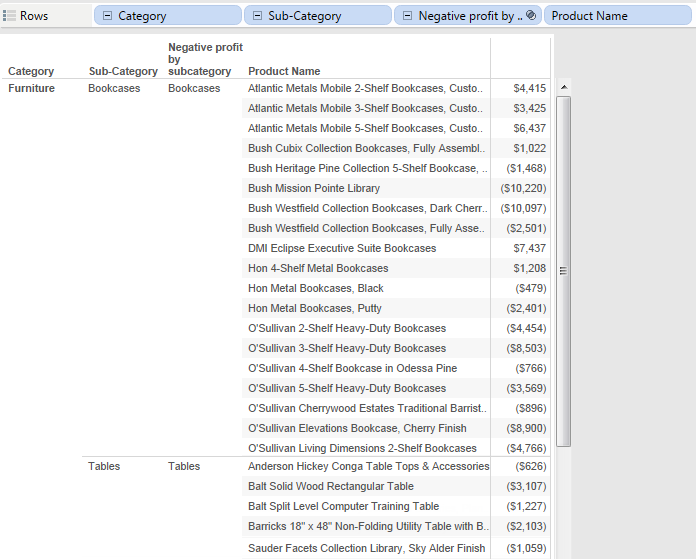Select the Furniture category cell
Image resolution: width=696 pixels, height=559 pixels.
(x=31, y=88)
